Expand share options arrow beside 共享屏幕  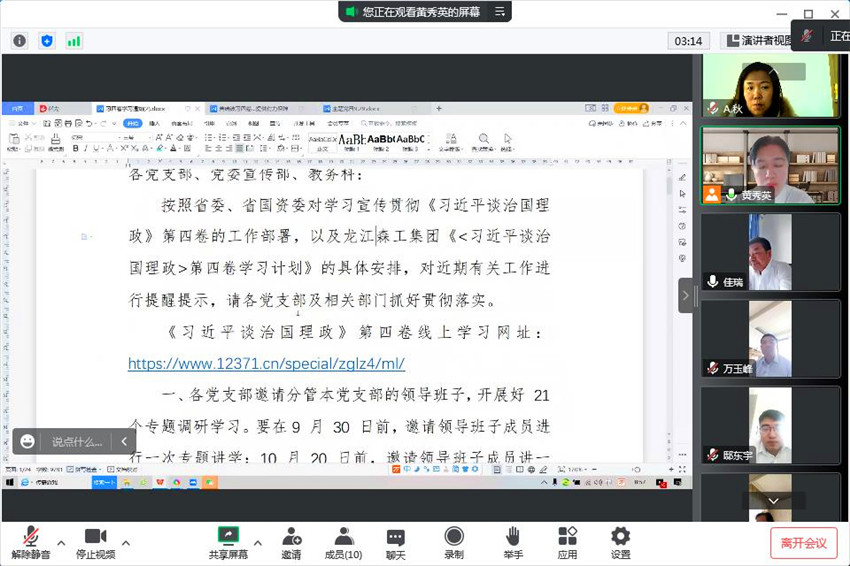258,542
